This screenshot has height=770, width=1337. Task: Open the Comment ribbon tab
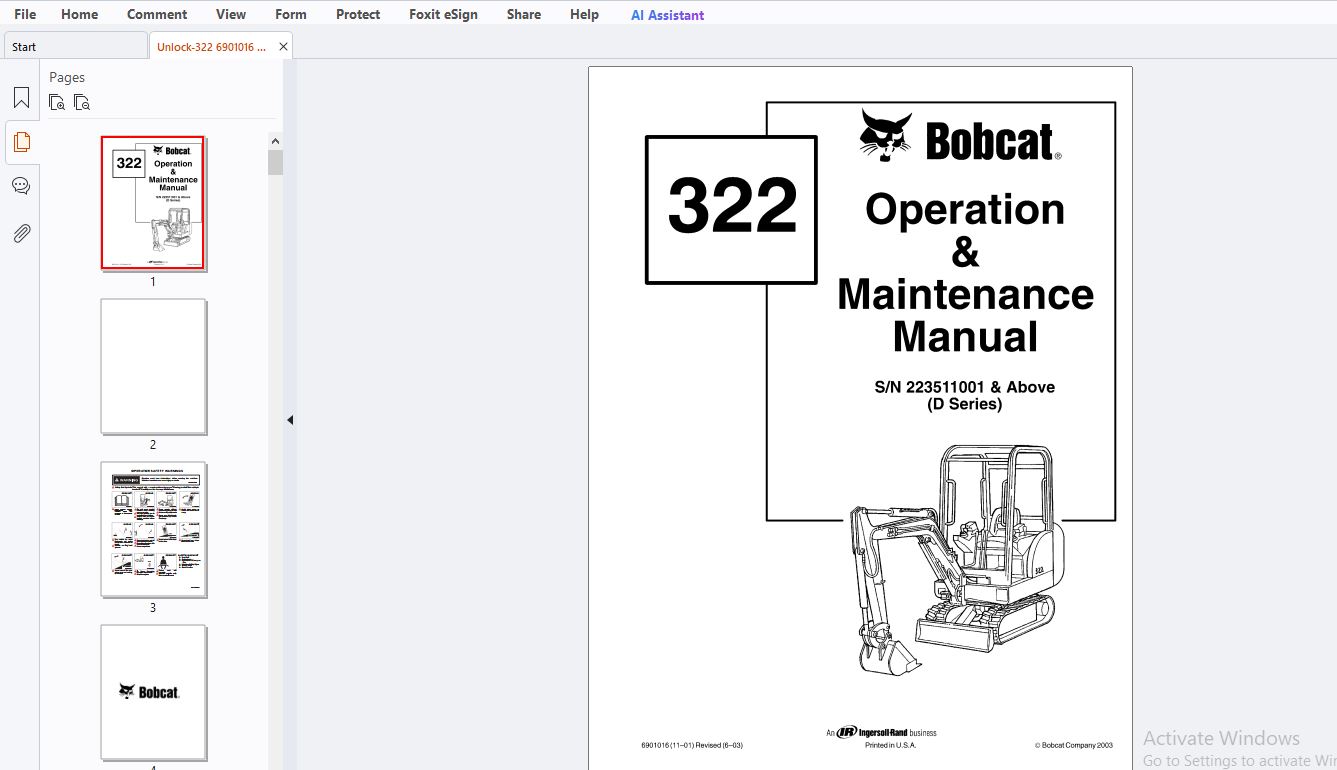(x=157, y=14)
